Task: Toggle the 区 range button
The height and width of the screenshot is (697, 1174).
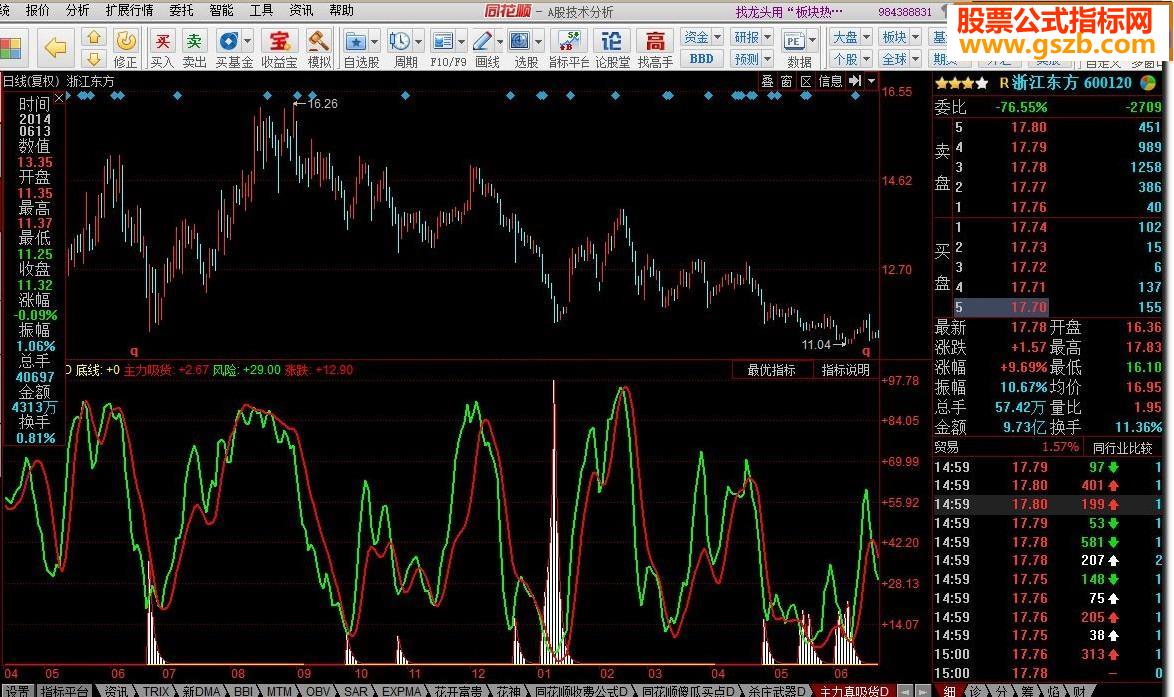Action: pos(806,81)
